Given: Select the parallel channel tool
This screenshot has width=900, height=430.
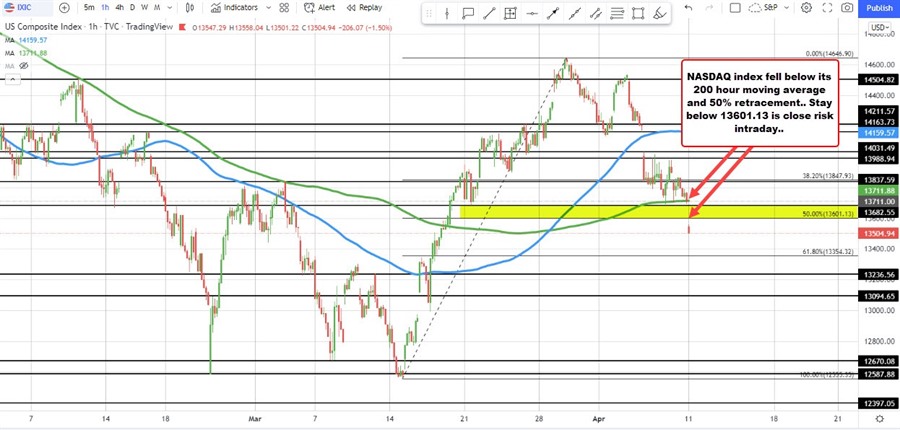Looking at the screenshot, I should pos(596,14).
